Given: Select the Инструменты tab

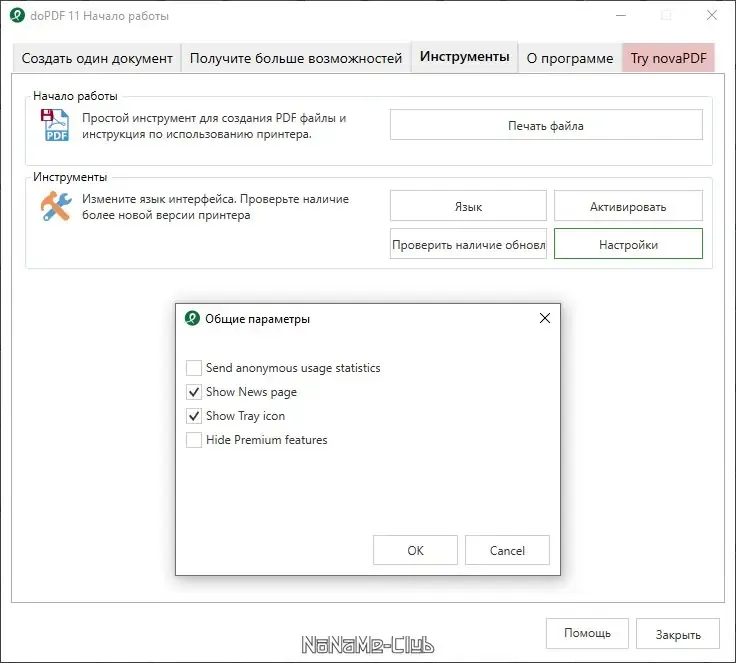Looking at the screenshot, I should [464, 57].
